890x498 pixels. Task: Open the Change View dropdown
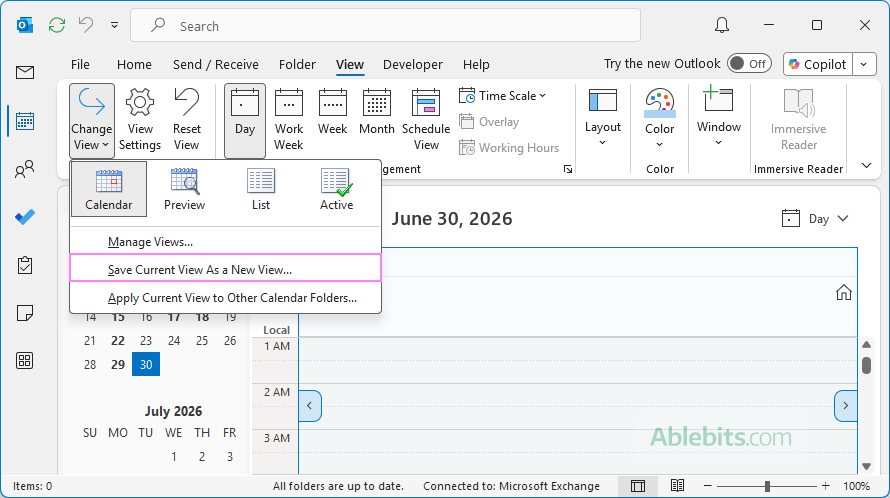pos(91,120)
